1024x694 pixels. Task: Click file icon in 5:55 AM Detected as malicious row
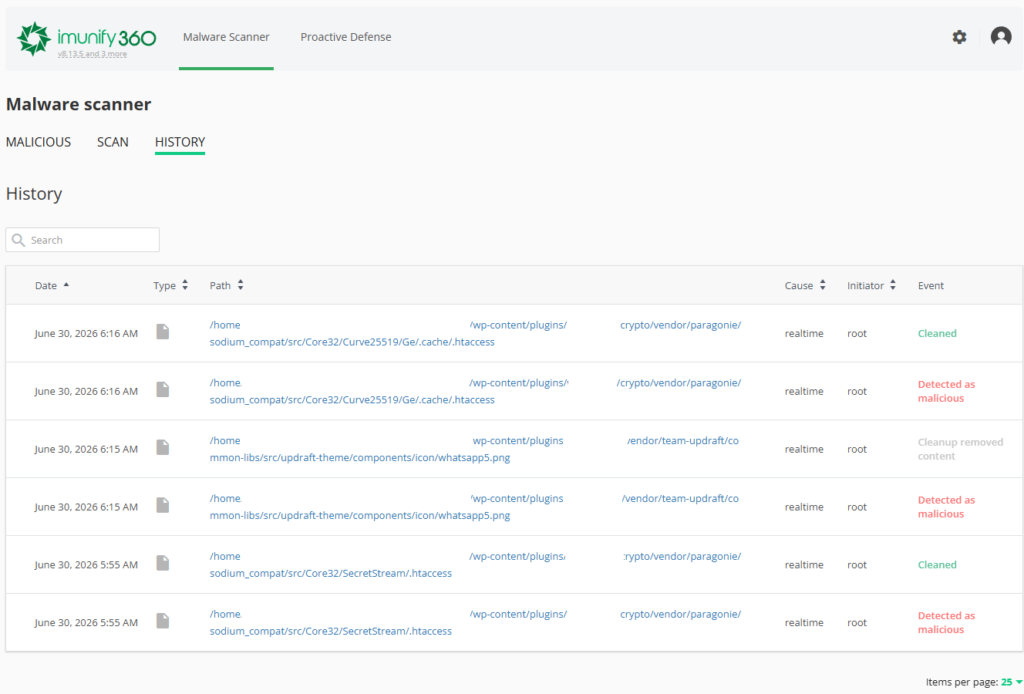(x=163, y=621)
